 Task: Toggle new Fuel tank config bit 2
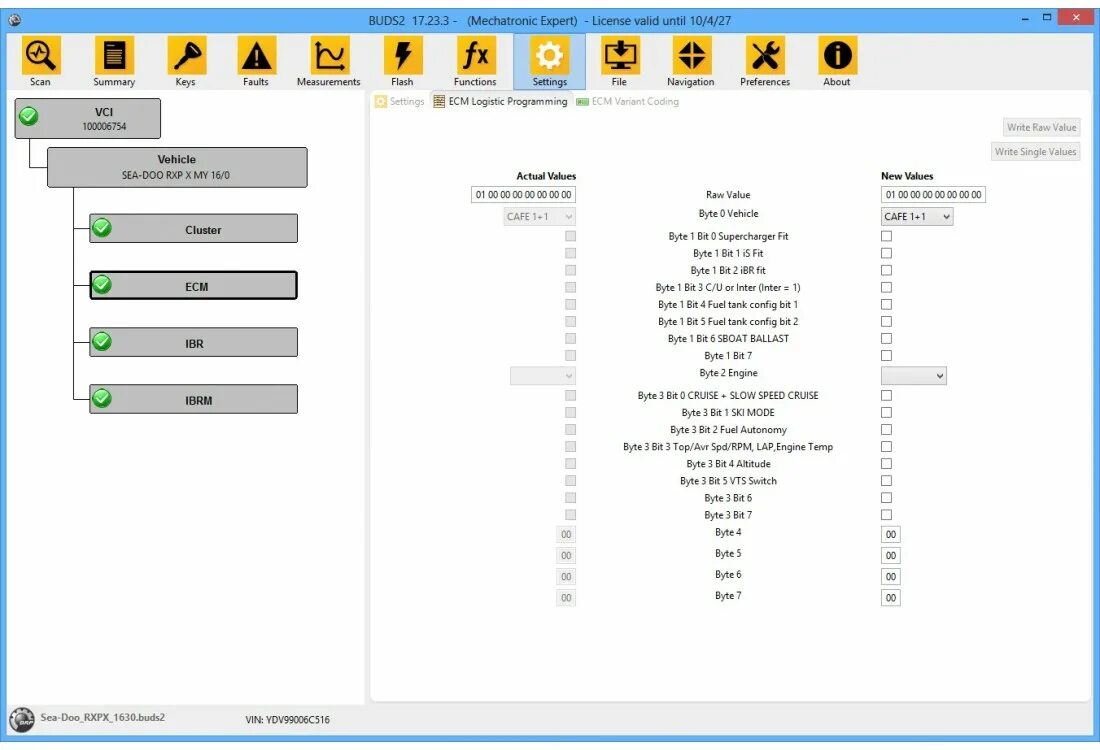[887, 321]
